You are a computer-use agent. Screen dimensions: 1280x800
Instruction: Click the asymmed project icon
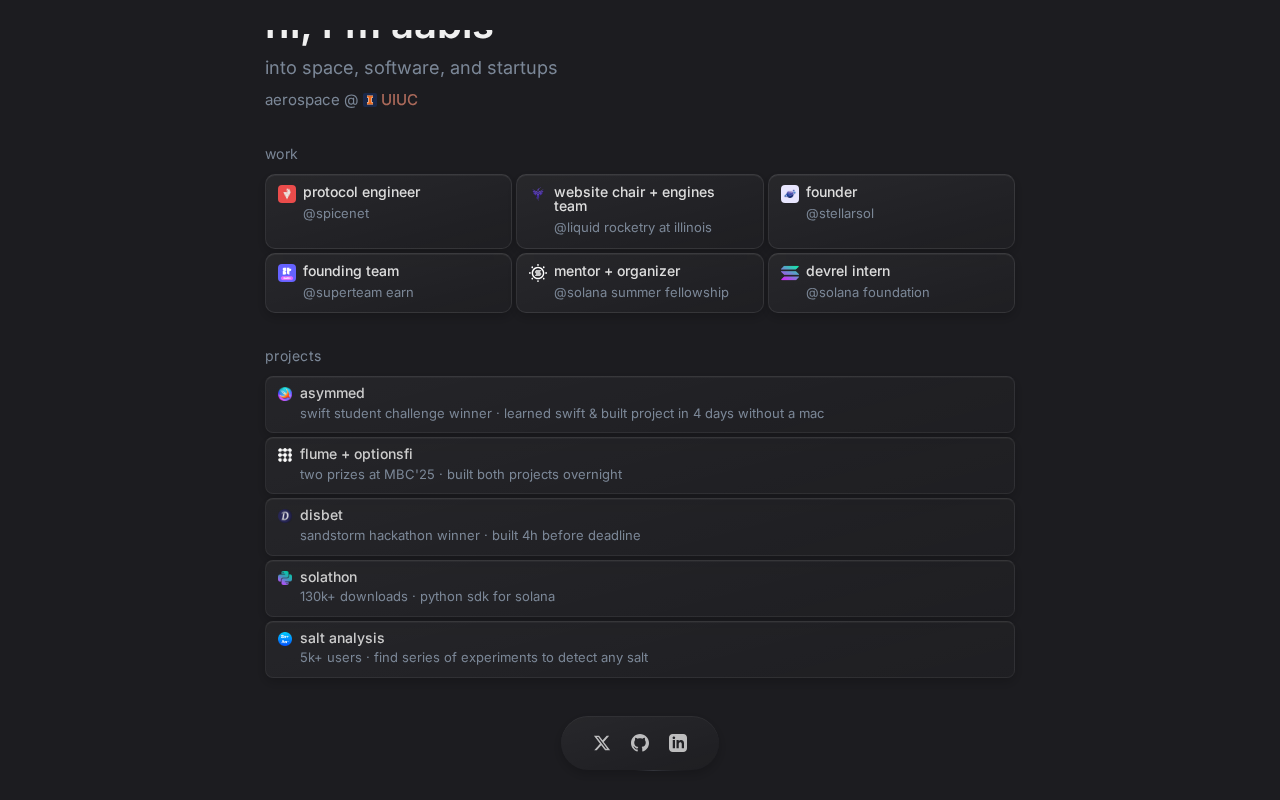(285, 394)
